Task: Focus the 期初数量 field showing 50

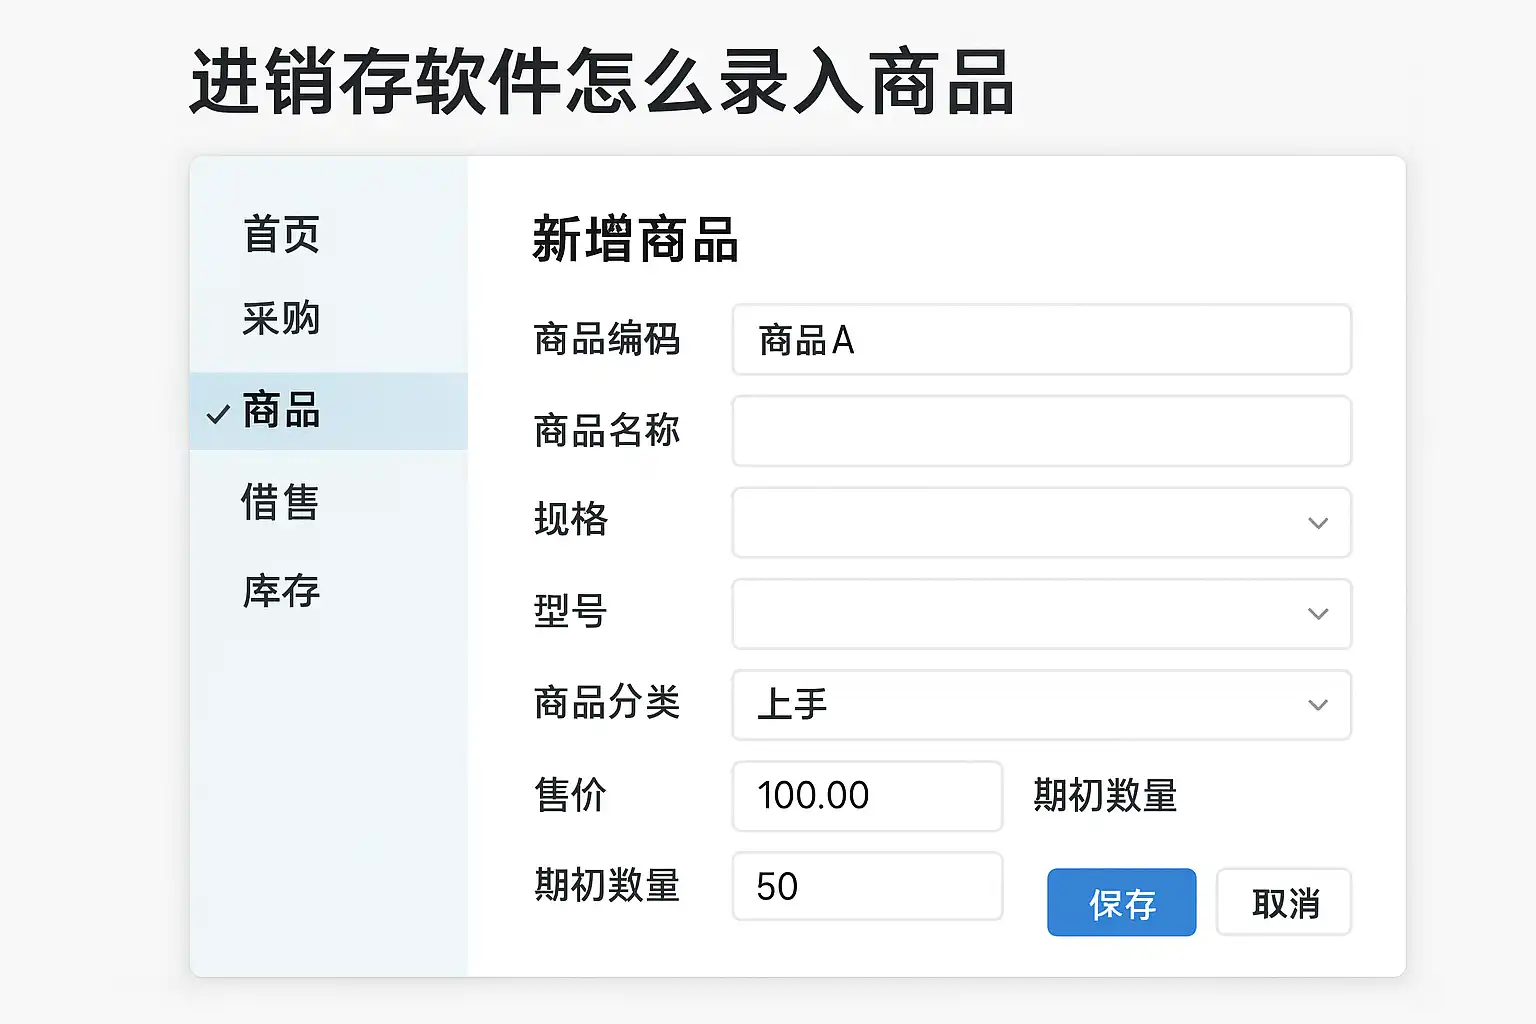Action: 867,886
